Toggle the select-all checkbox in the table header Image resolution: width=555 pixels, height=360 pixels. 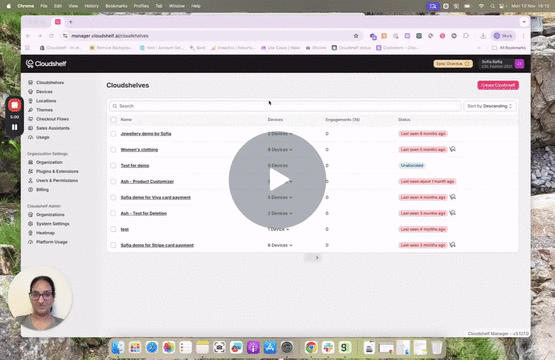pos(113,120)
